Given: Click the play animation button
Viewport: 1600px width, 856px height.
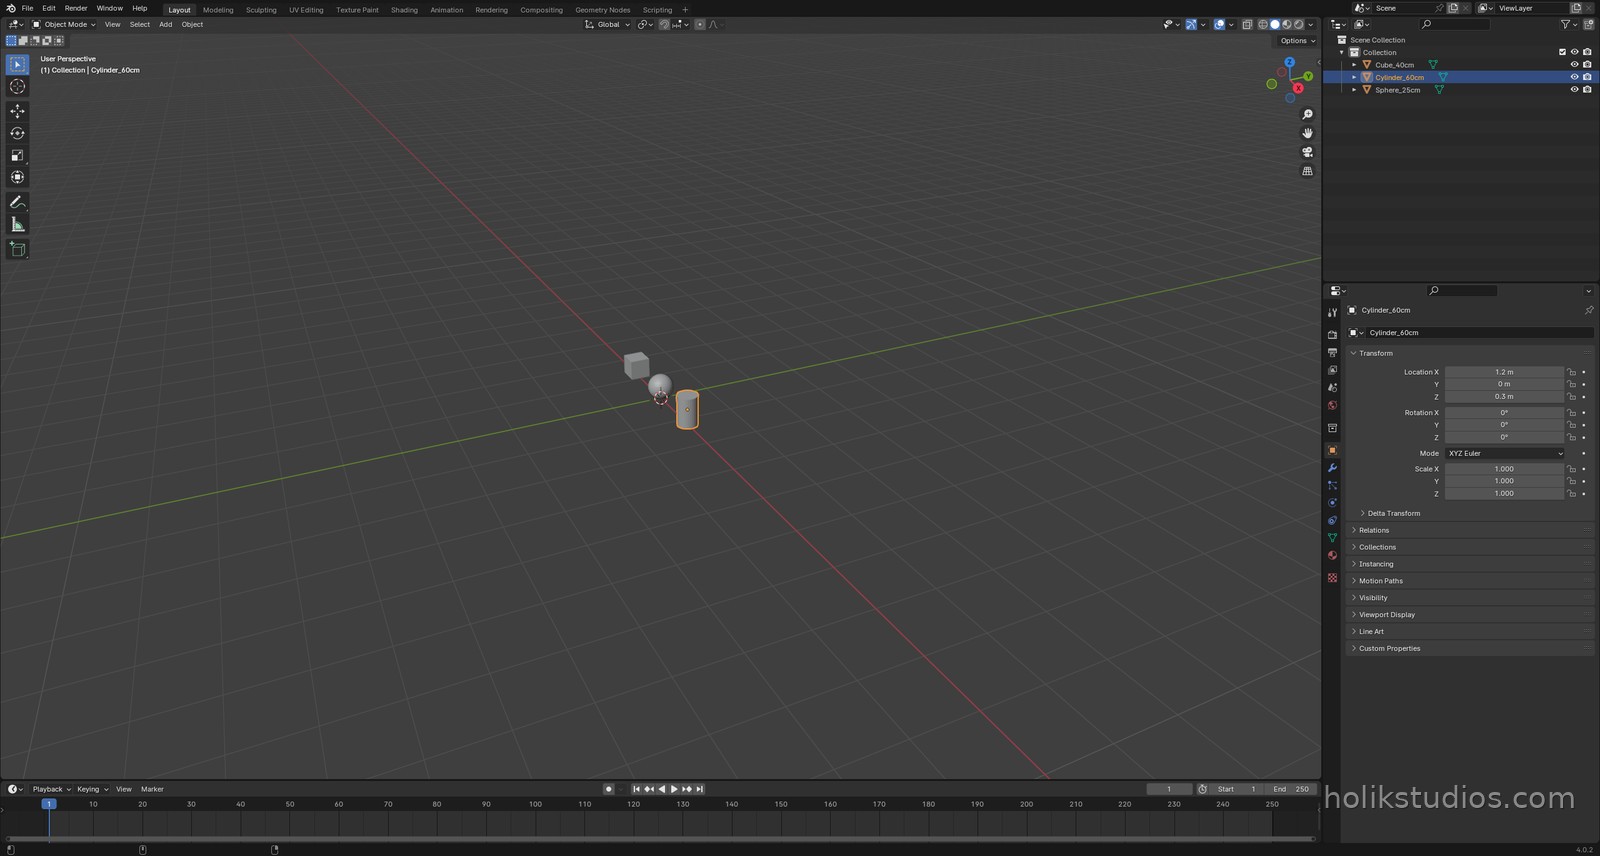Looking at the screenshot, I should 674,789.
